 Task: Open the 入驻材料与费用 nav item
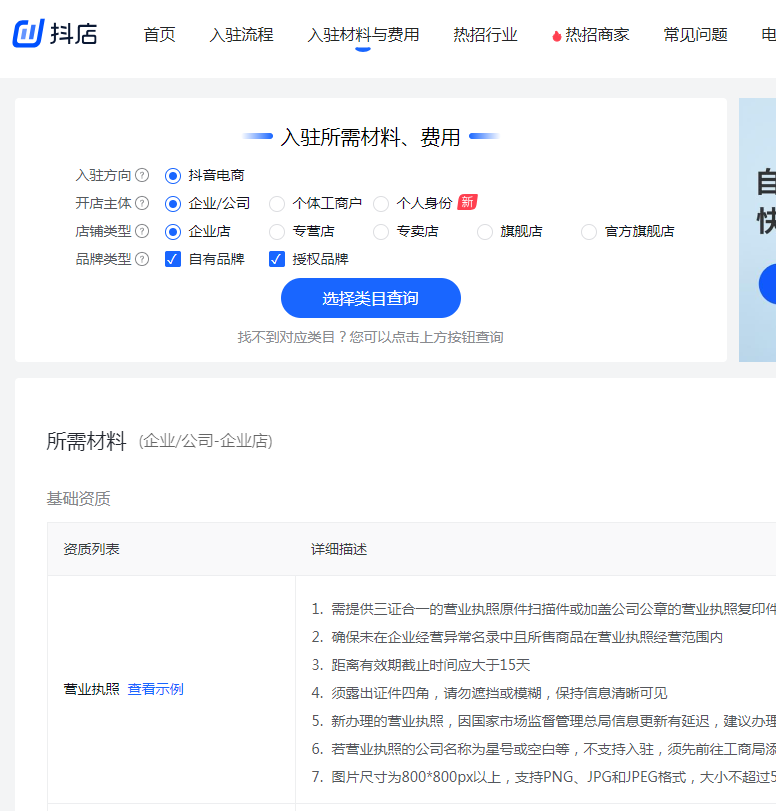363,35
